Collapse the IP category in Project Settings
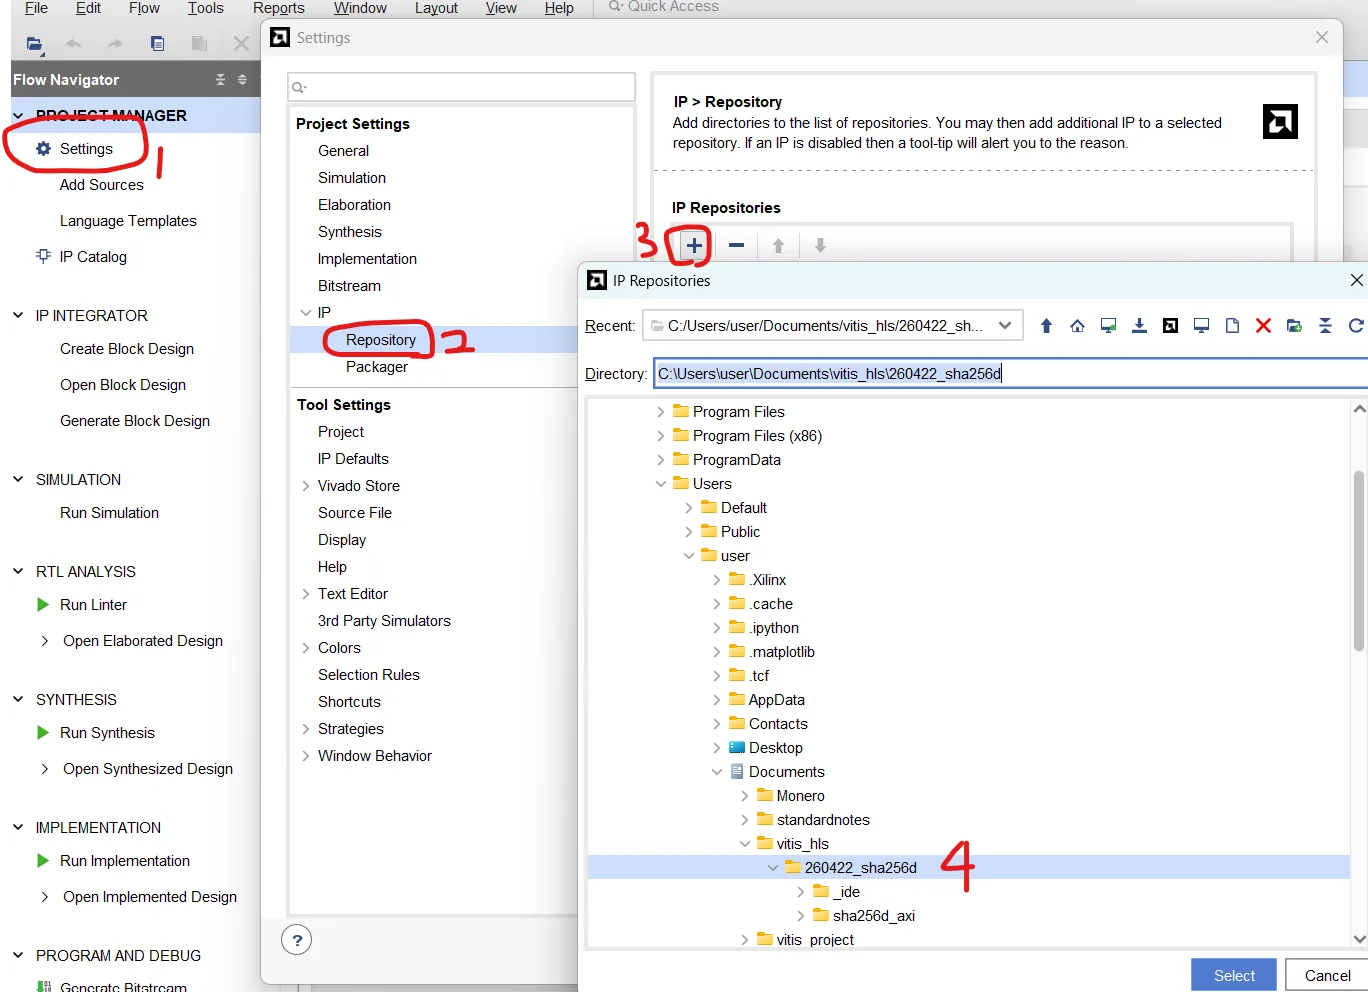 click(x=306, y=313)
